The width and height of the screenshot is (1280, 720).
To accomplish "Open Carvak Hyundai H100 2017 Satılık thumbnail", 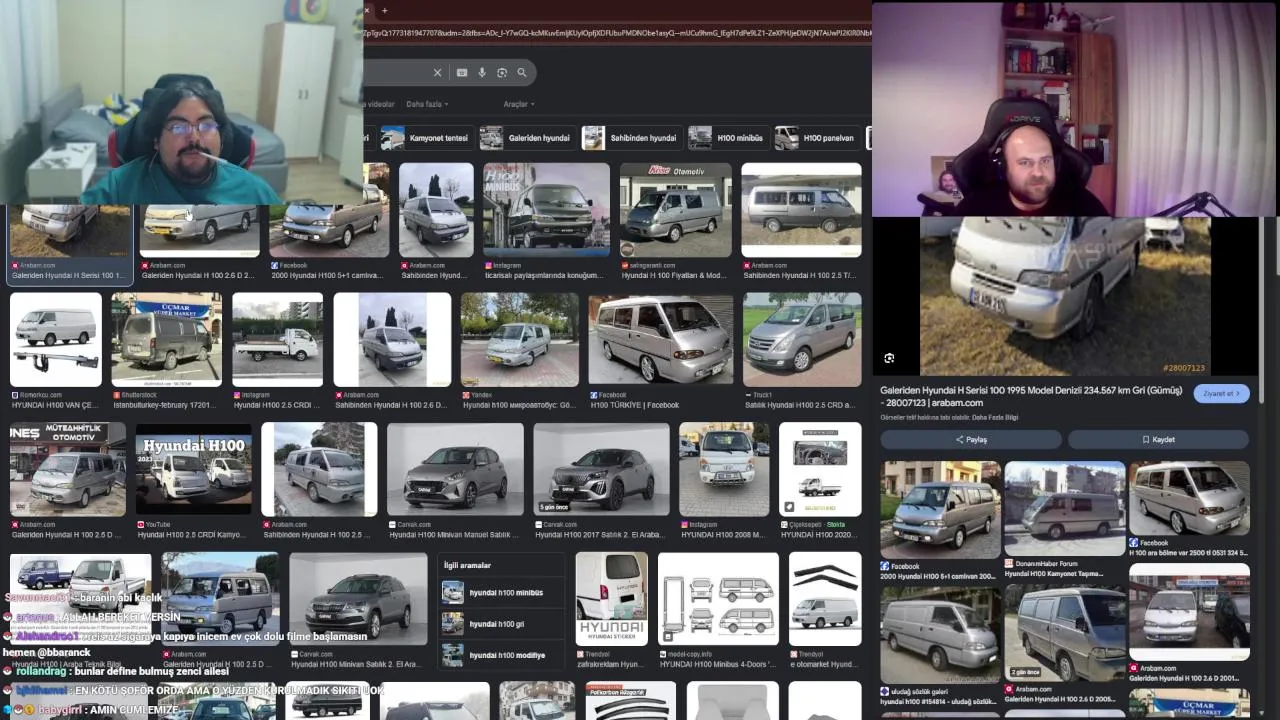I will click(x=602, y=469).
